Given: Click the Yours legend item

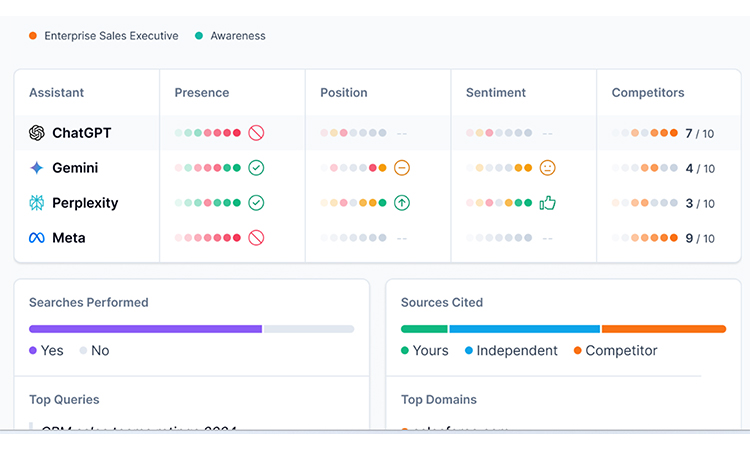Looking at the screenshot, I should tap(425, 351).
